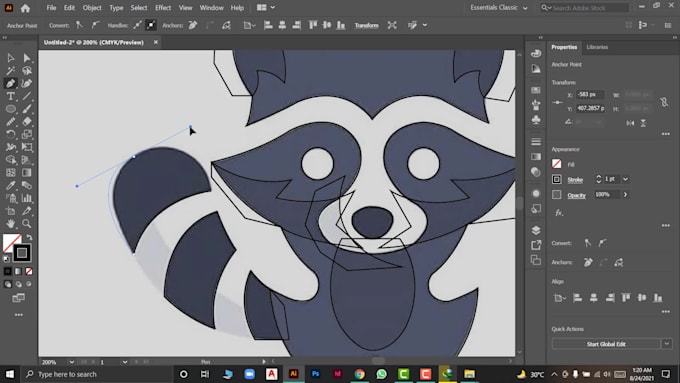Open the Opacity panel link

point(576,195)
